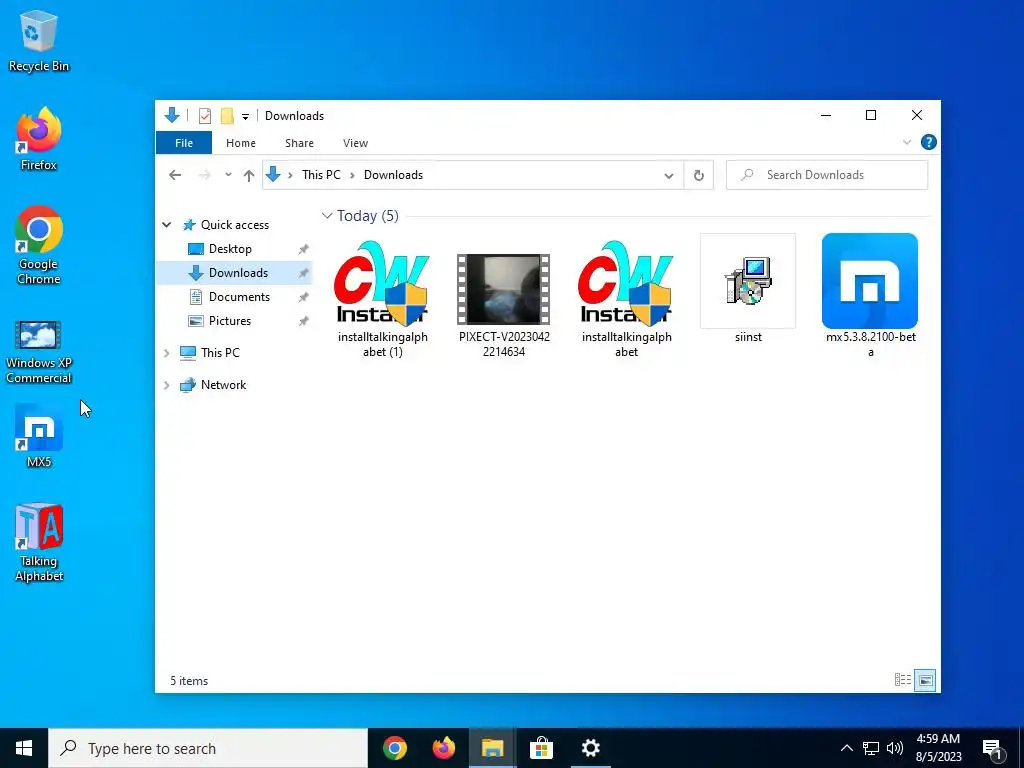Refresh the Downloads folder view
1024x768 pixels.
coord(698,176)
